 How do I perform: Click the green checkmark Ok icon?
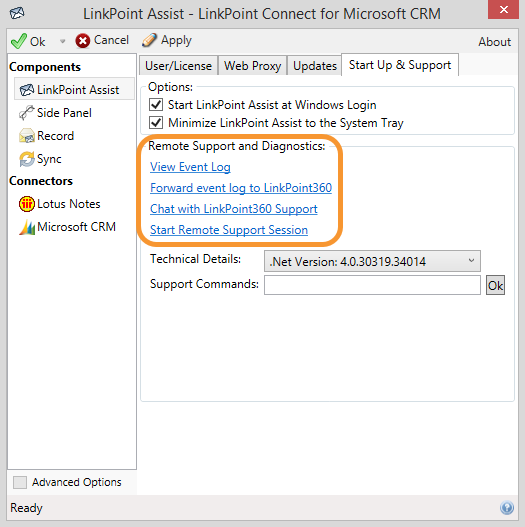[x=19, y=41]
